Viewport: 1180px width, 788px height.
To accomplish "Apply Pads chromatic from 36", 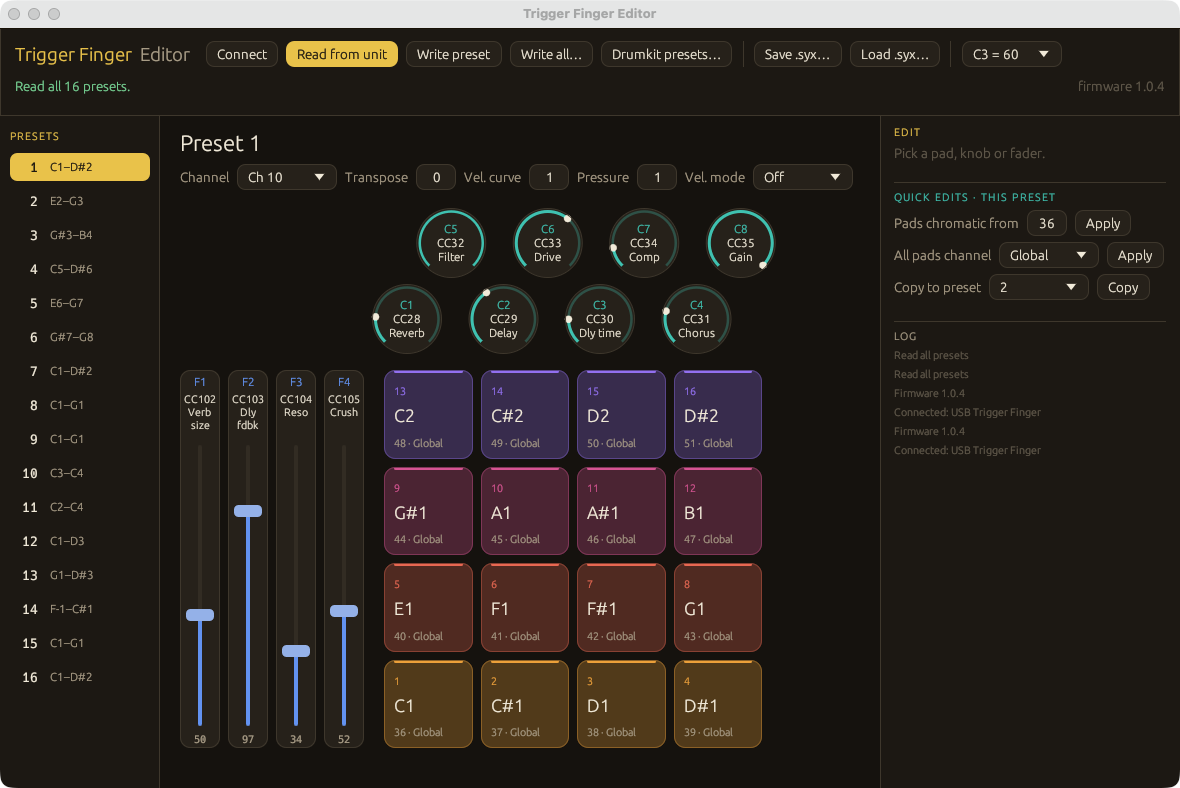I will tap(1102, 224).
